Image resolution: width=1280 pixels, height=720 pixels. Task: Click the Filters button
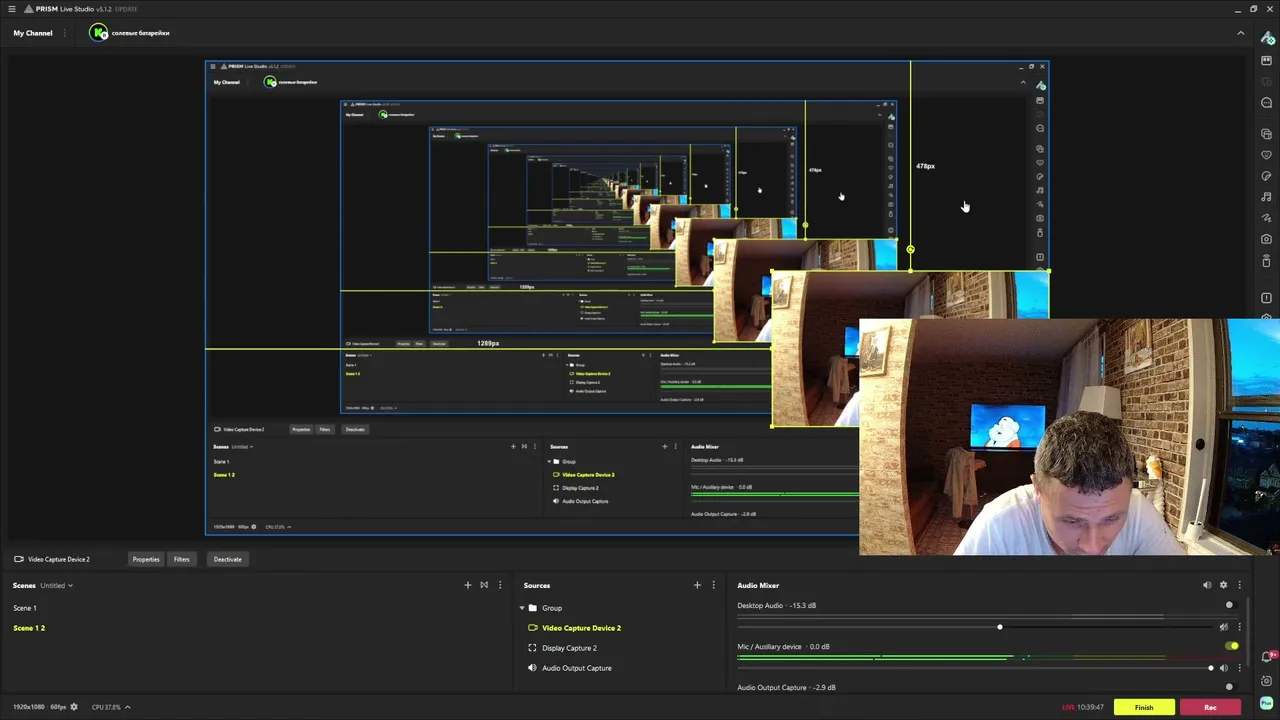point(181,559)
